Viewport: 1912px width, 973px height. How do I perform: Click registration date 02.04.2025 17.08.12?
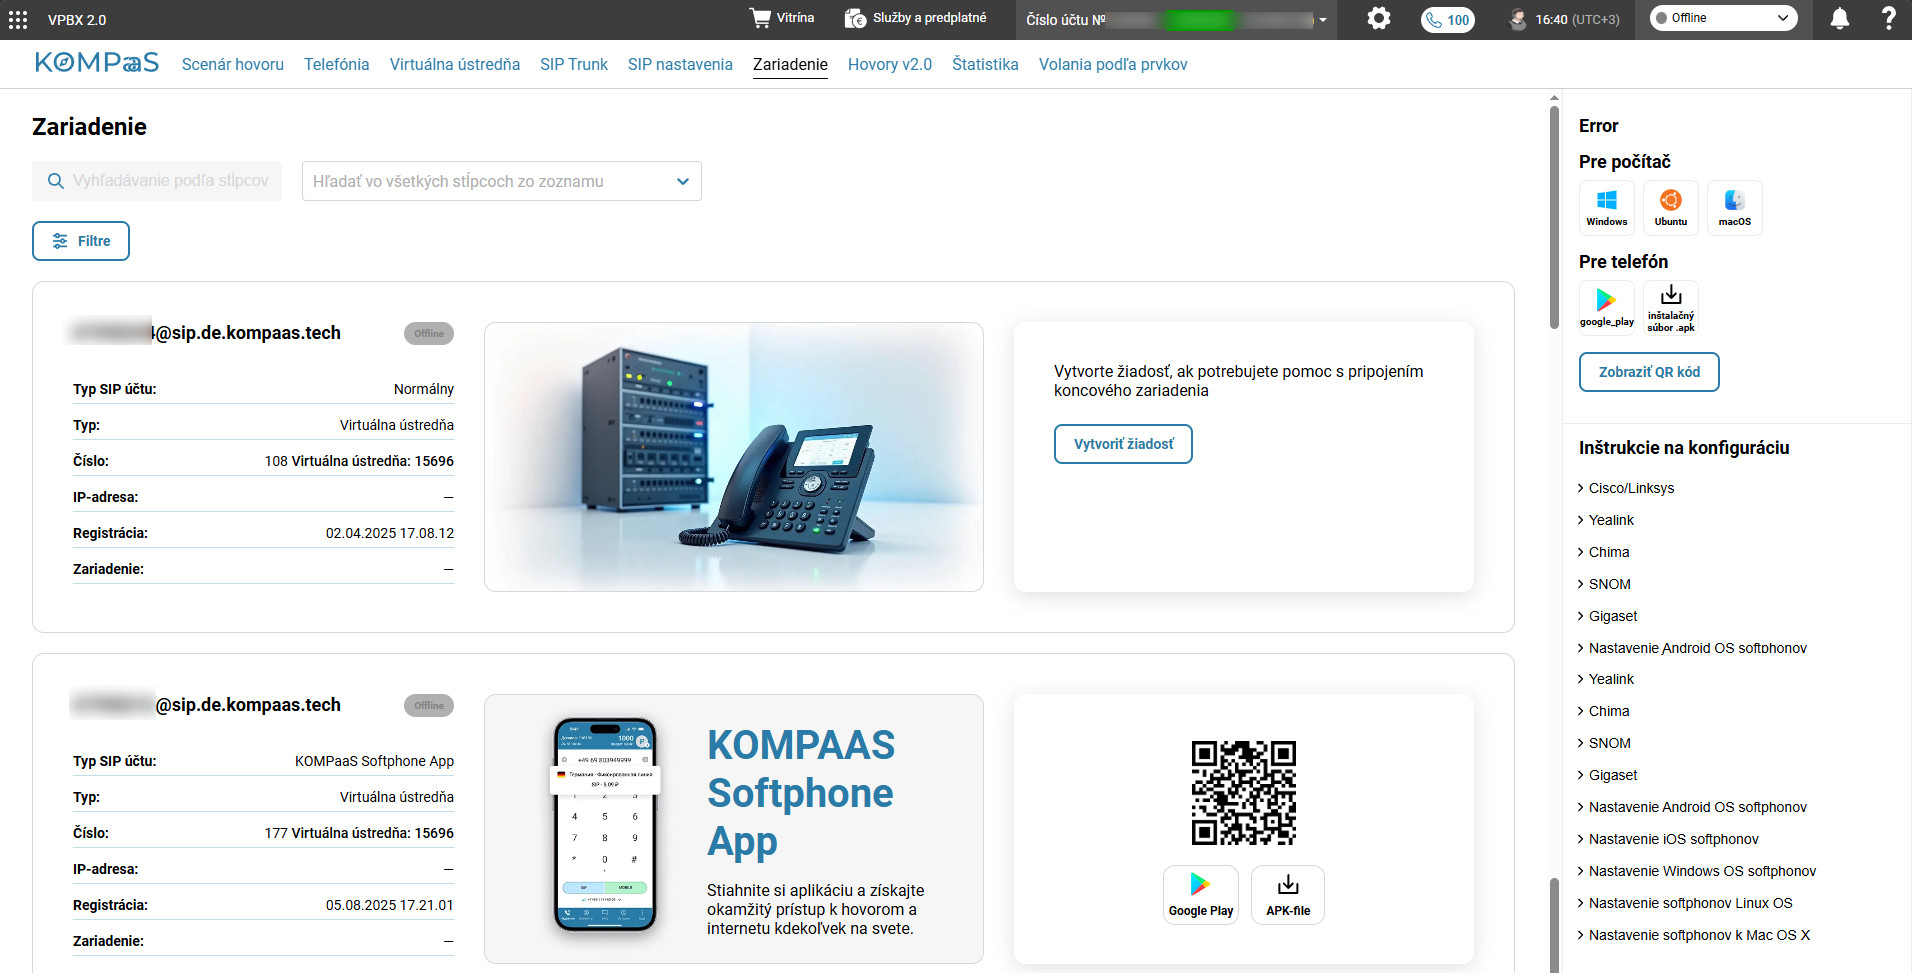coord(390,533)
